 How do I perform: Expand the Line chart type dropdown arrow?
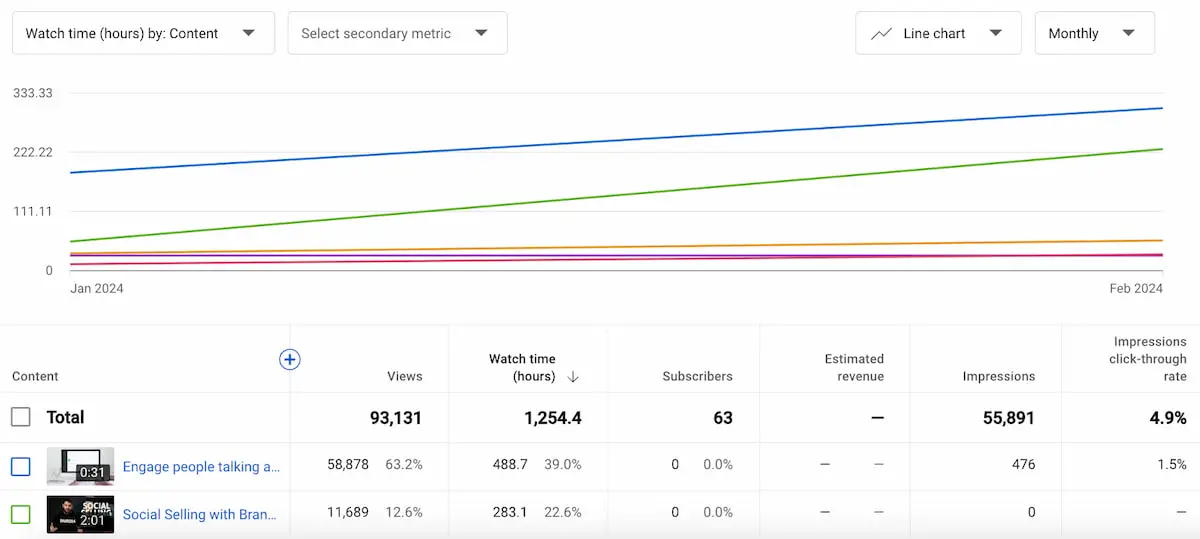point(995,33)
